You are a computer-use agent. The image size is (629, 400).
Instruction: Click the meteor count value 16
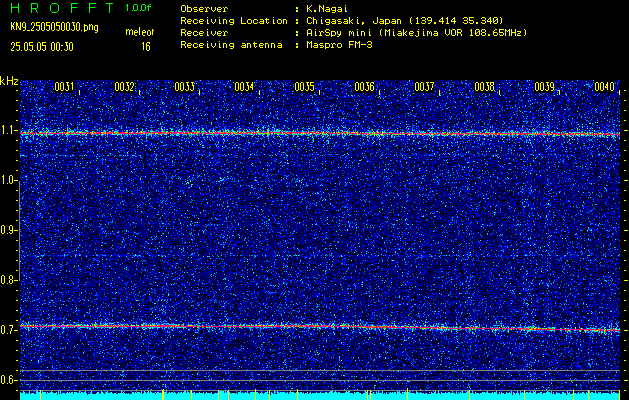click(x=146, y=47)
